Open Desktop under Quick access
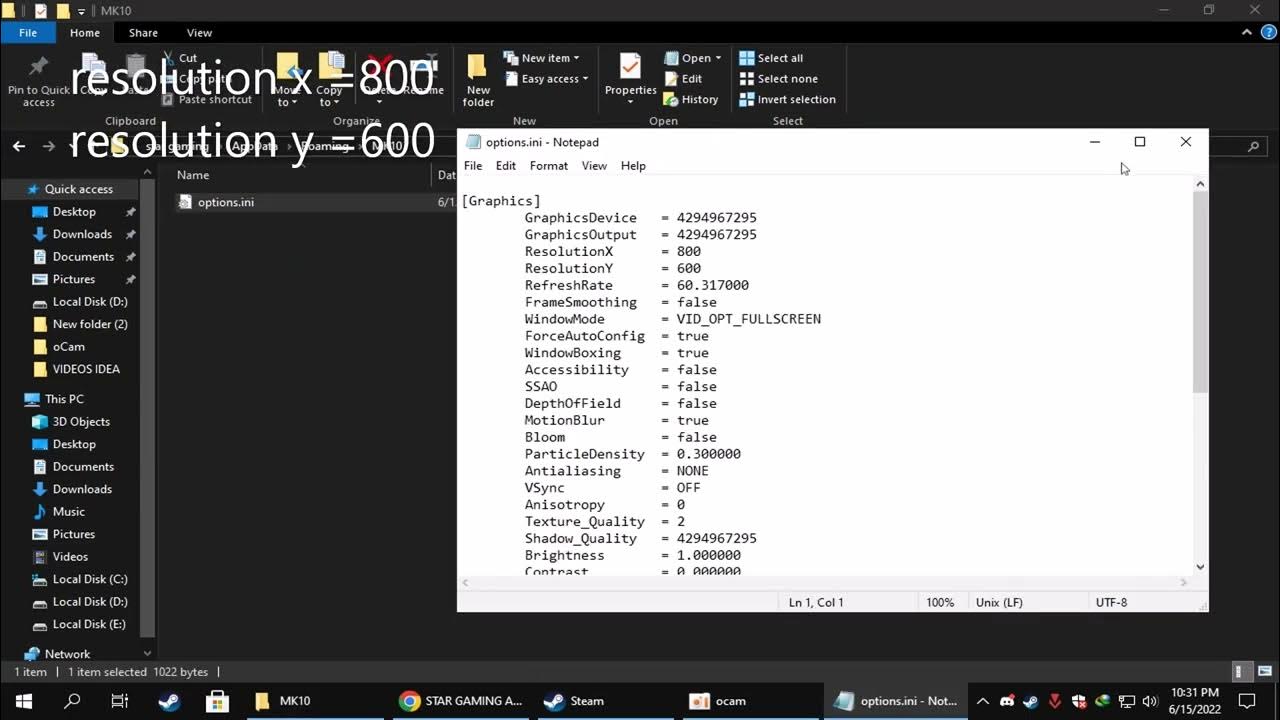This screenshot has width=1280, height=720. click(74, 212)
